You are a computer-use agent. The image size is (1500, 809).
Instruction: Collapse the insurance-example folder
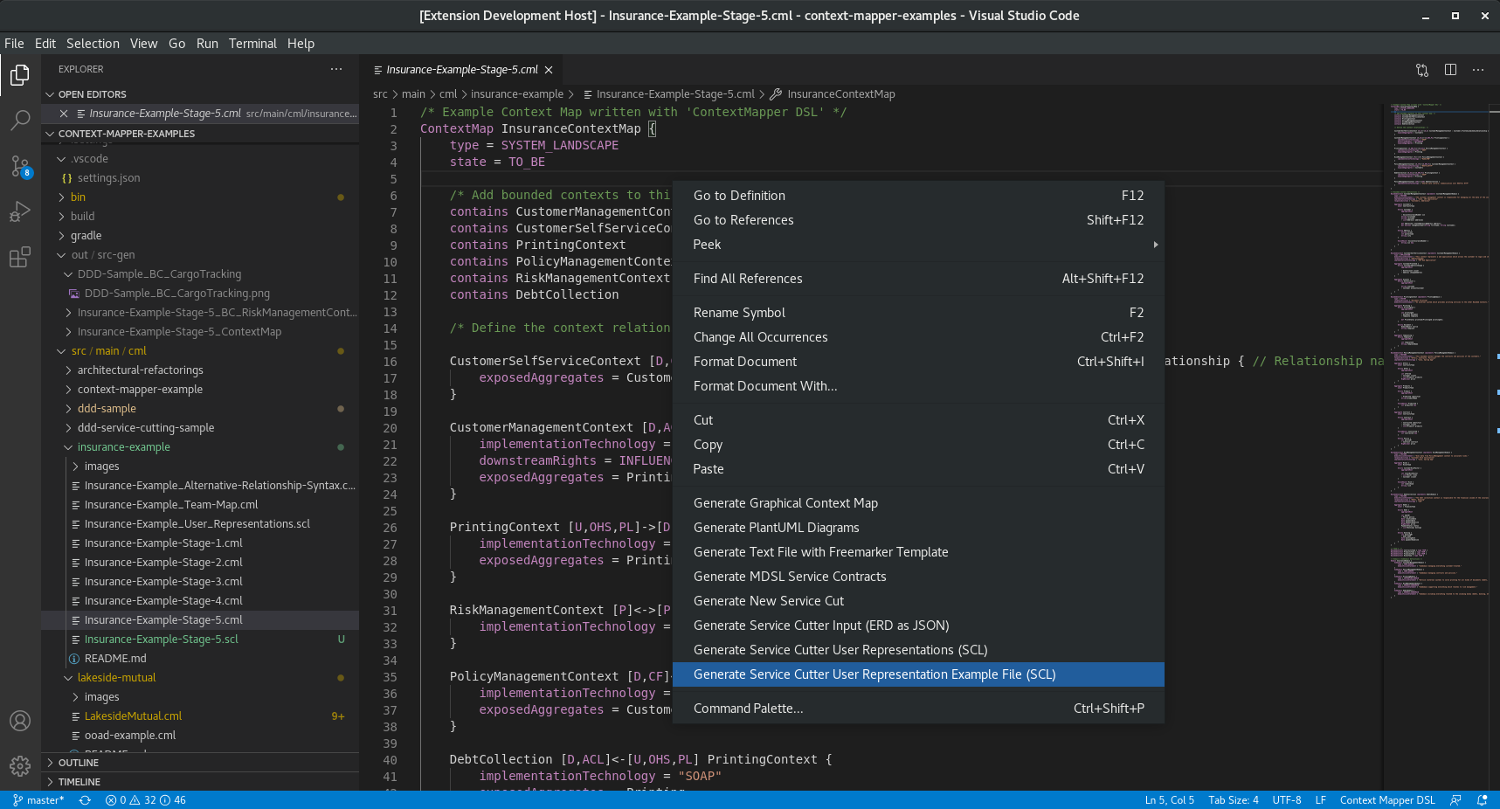pyautogui.click(x=200, y=447)
